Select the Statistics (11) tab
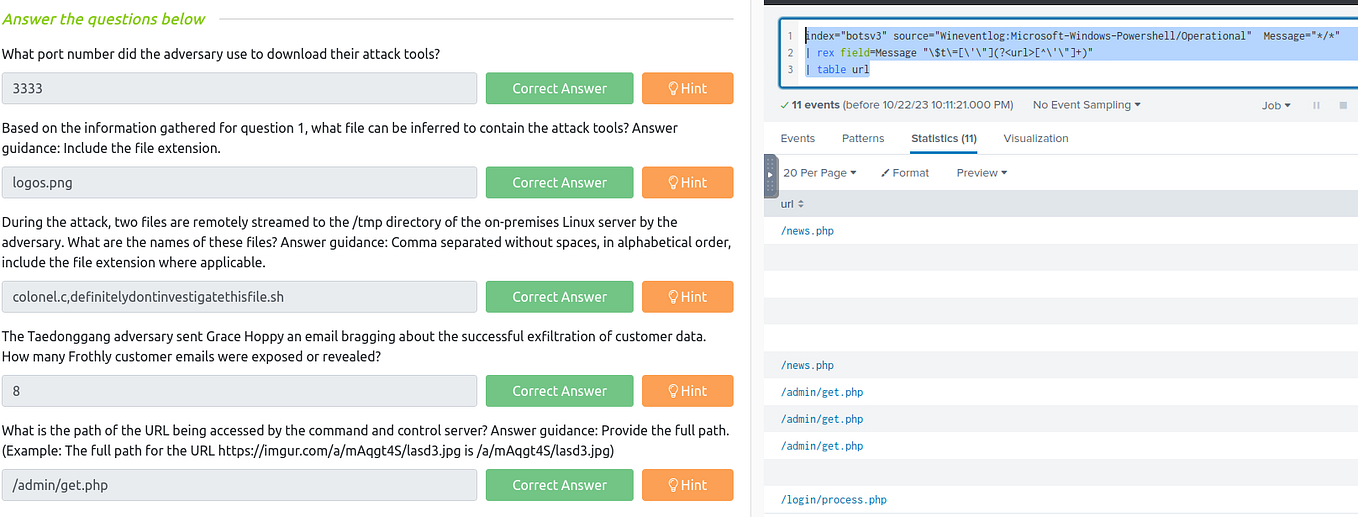This screenshot has height=517, width=1358. click(944, 138)
